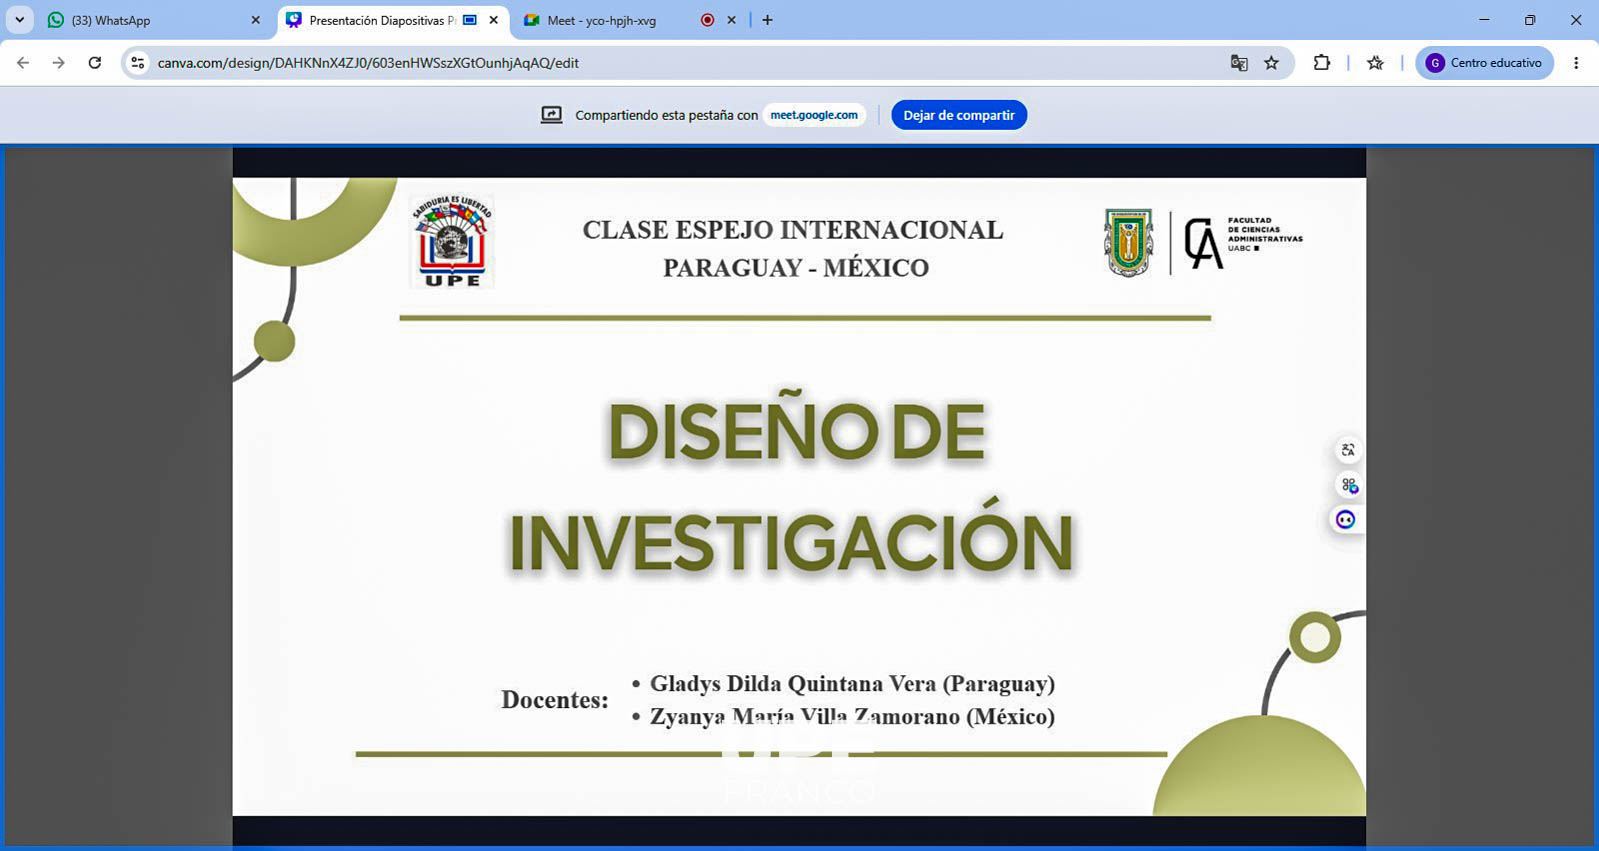Open the Centro educativo profile button

1484,63
